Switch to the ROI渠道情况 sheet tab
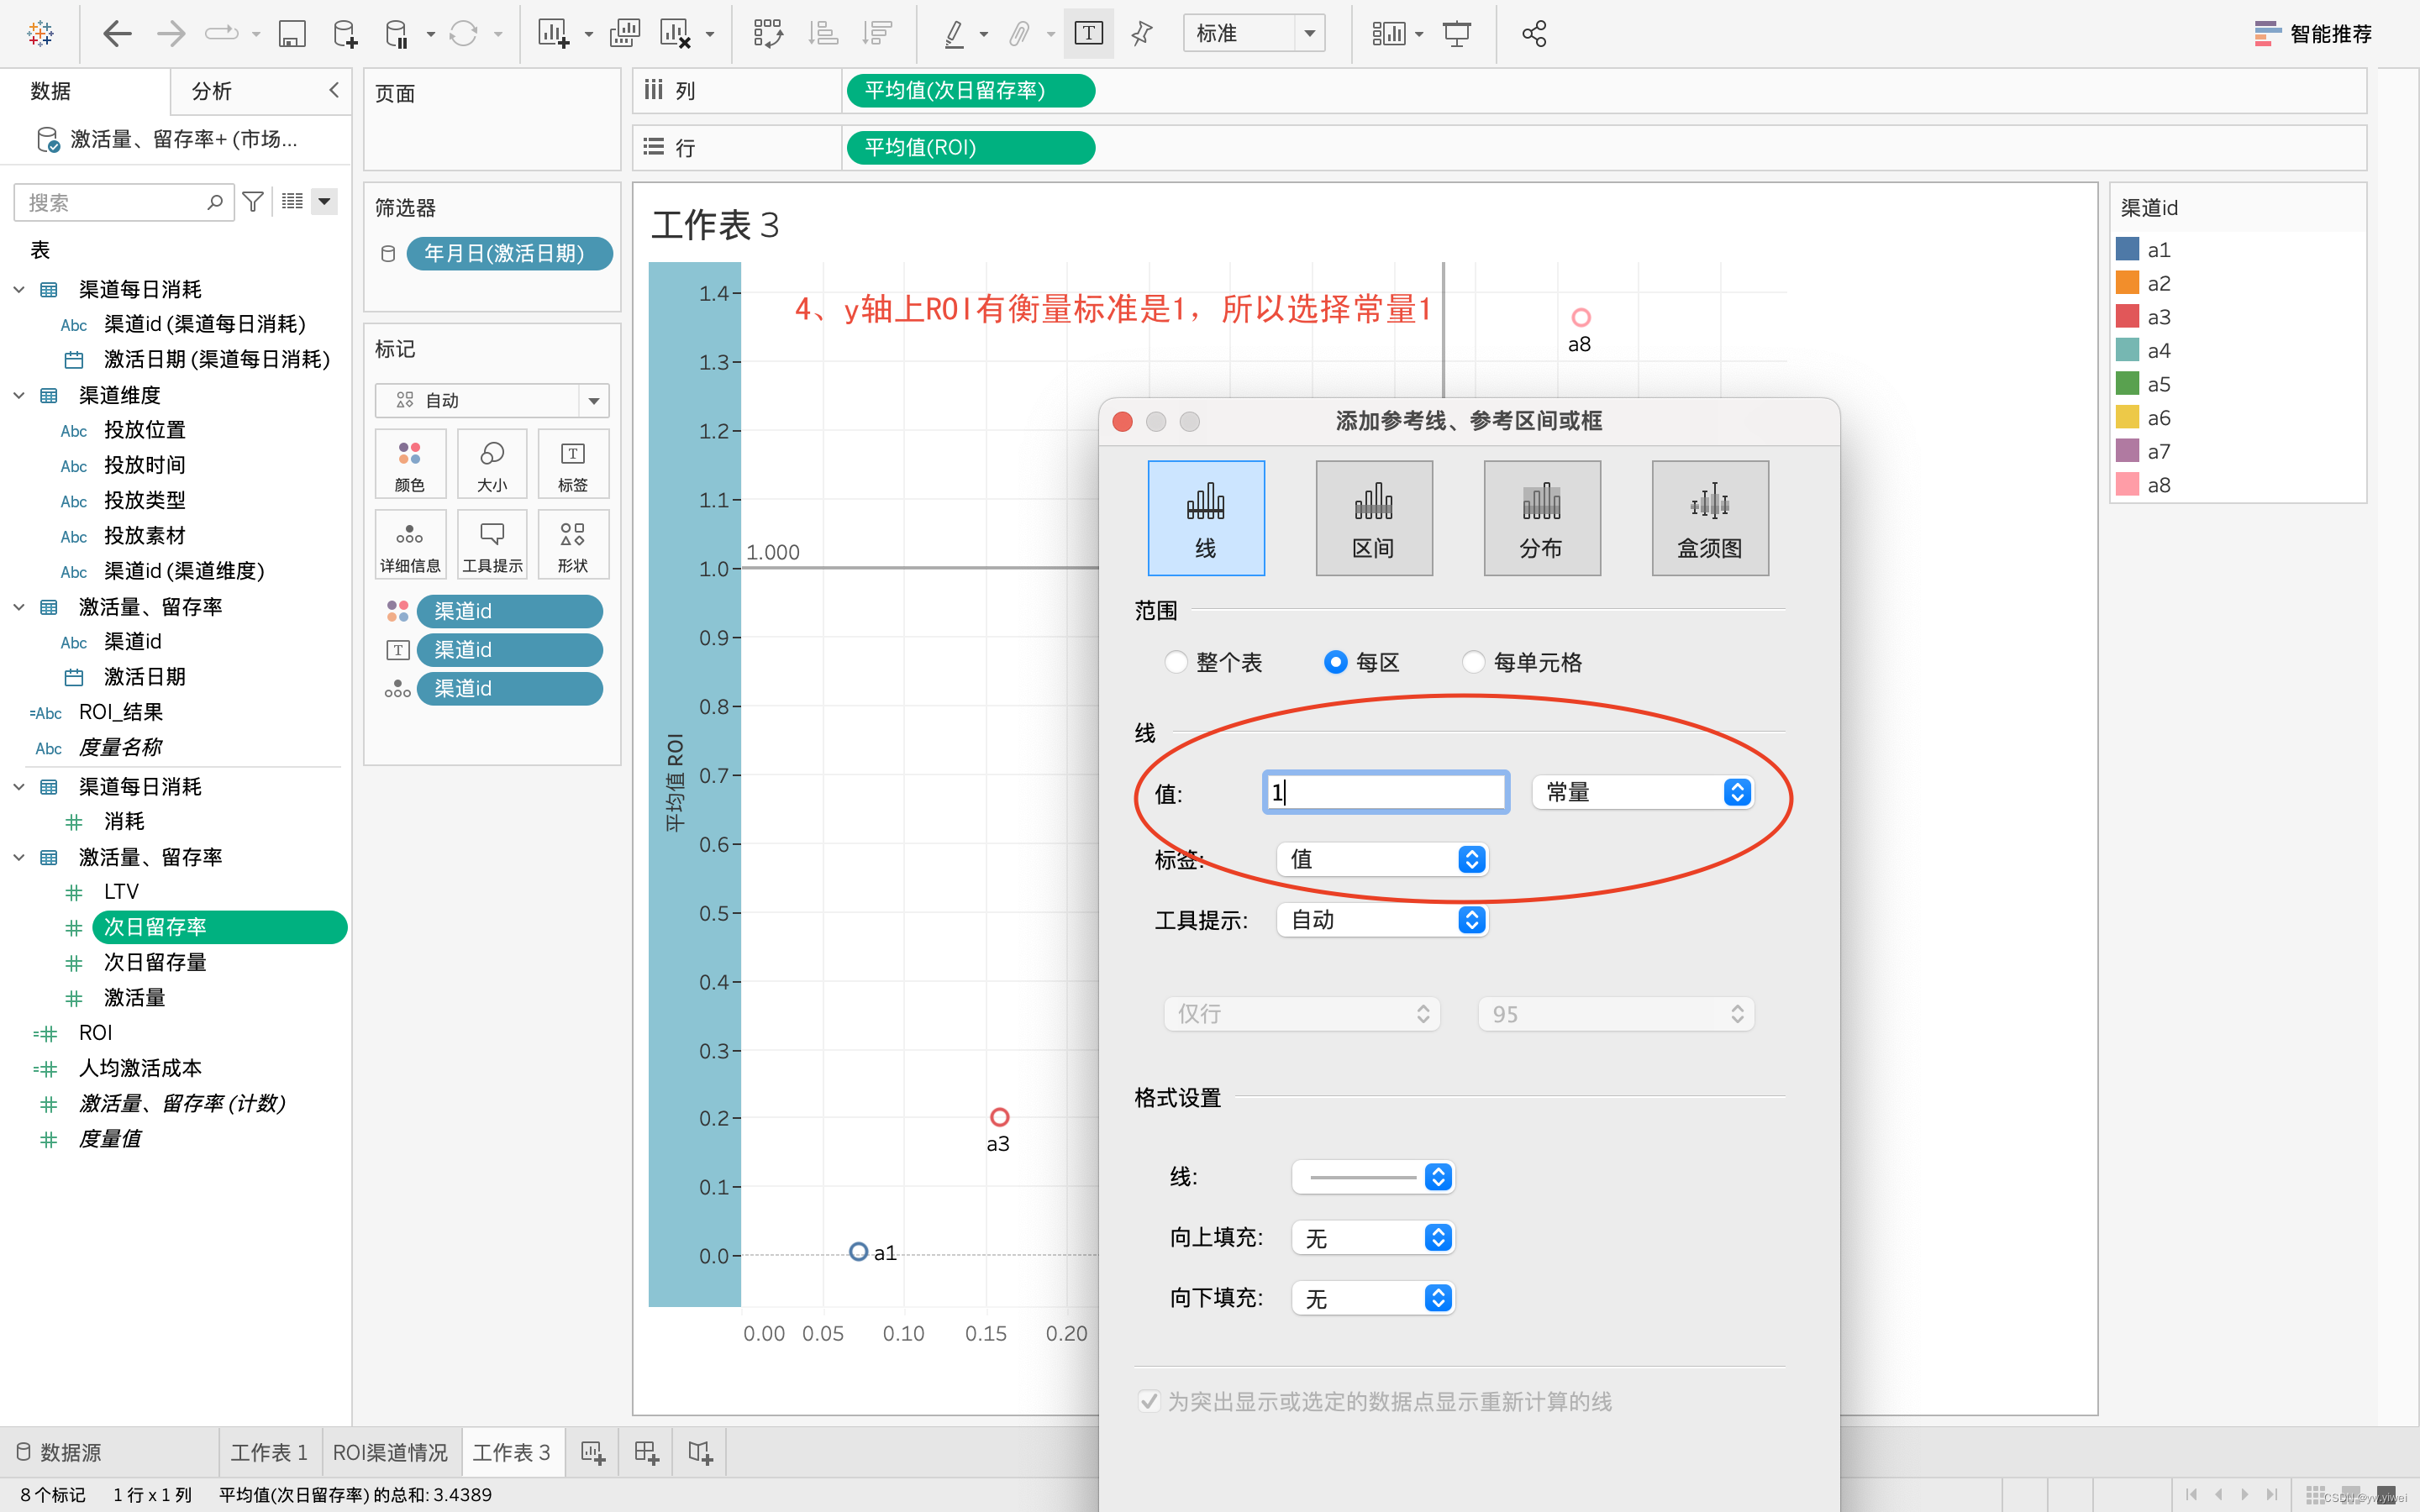2420x1512 pixels. (x=390, y=1452)
